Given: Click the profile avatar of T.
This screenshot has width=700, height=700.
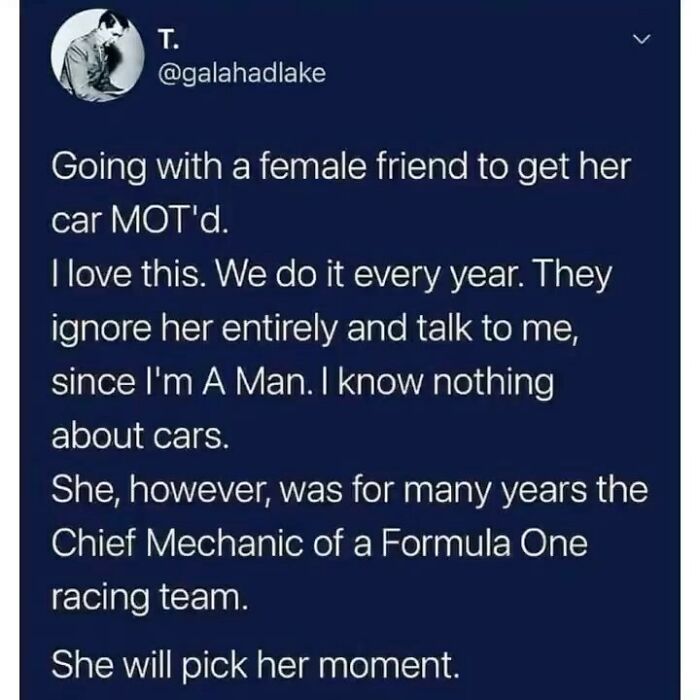Looking at the screenshot, I should 98,55.
